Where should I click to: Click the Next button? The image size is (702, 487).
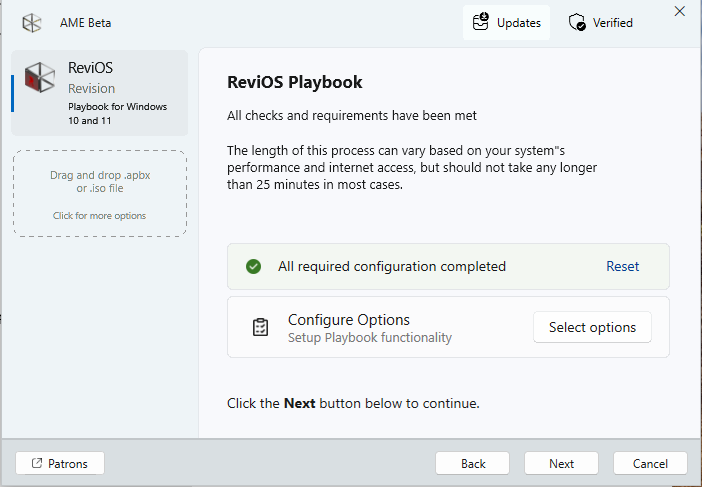561,463
